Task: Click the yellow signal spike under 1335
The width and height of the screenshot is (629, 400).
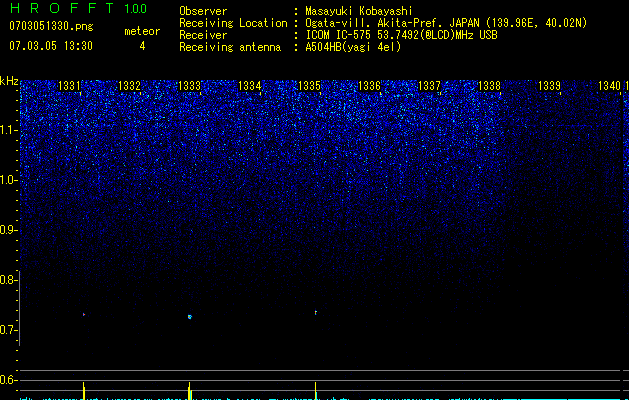Action: click(x=316, y=391)
